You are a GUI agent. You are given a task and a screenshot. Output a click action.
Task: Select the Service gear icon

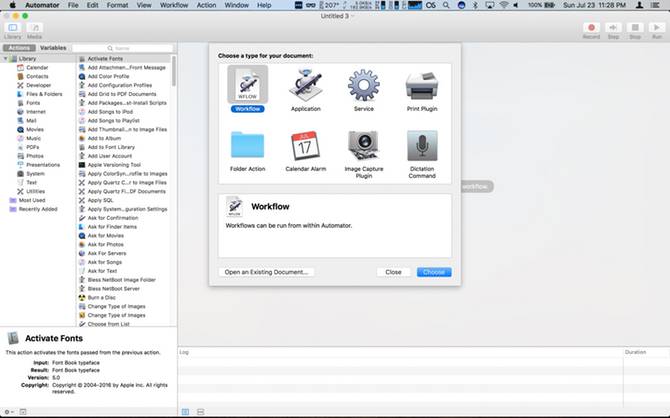[x=364, y=85]
